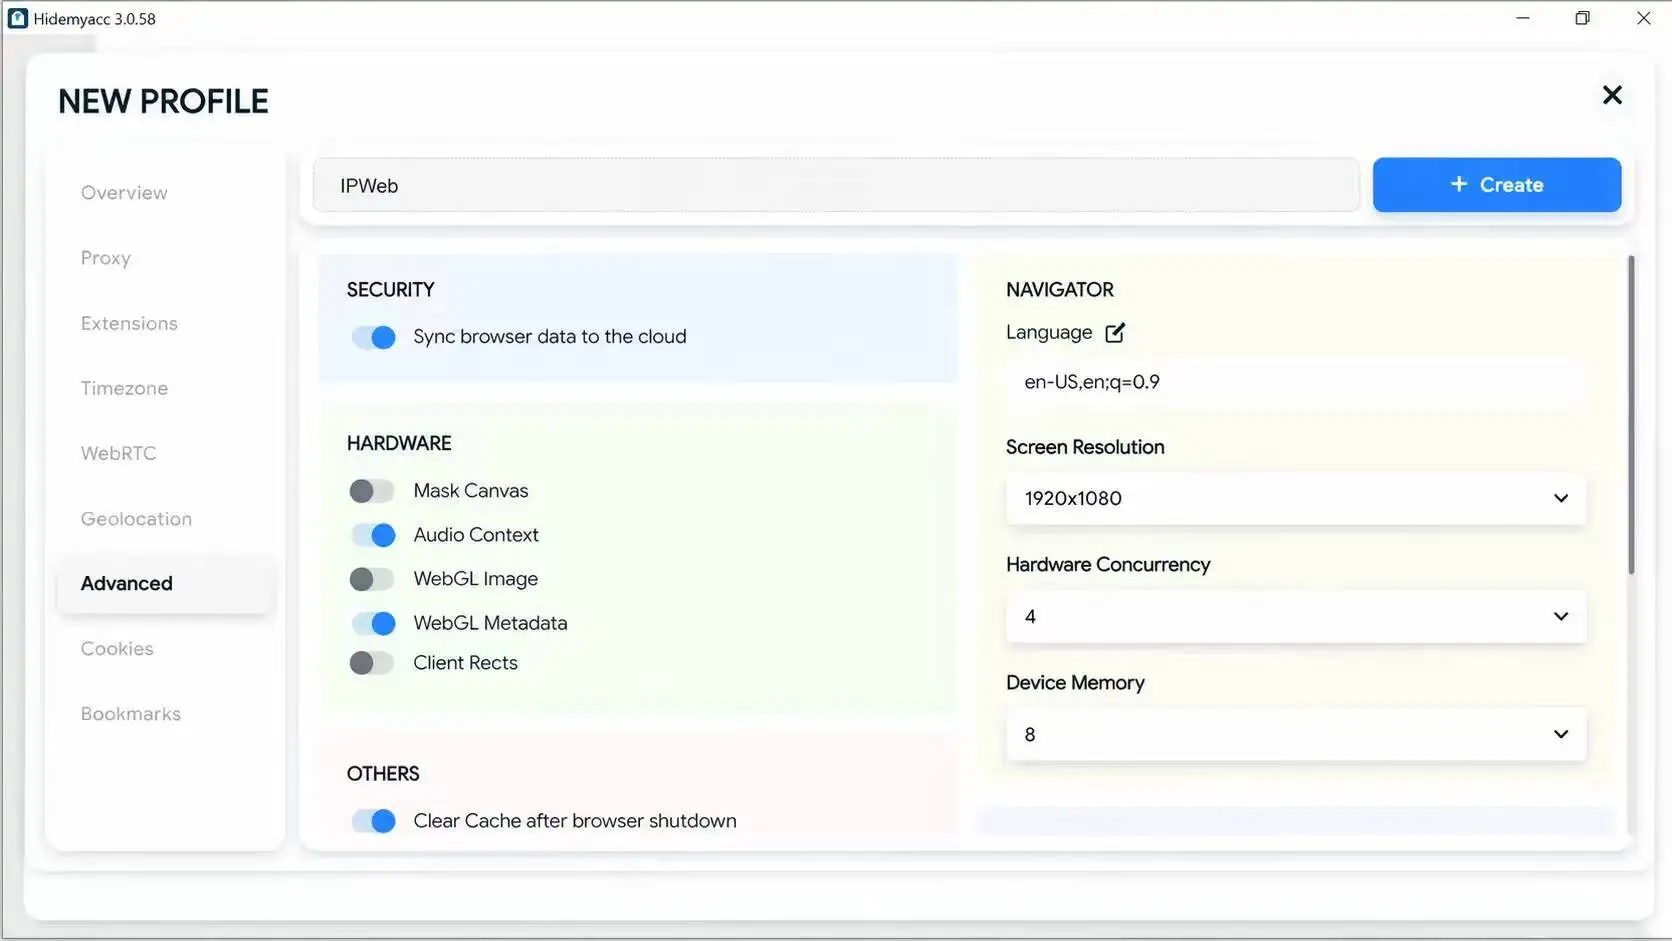Select the Timezone tab

pyautogui.click(x=124, y=388)
